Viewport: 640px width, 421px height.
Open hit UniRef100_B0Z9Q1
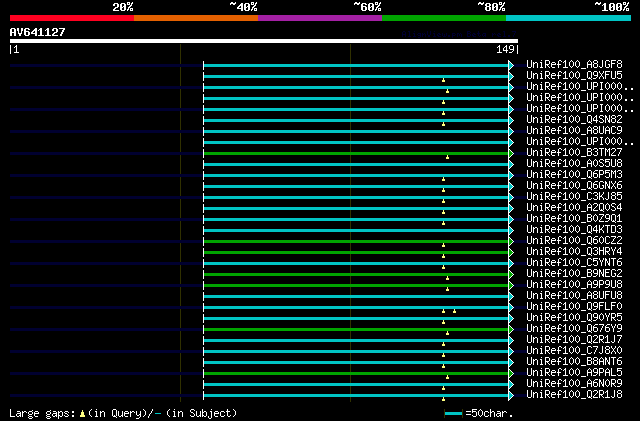pos(574,219)
